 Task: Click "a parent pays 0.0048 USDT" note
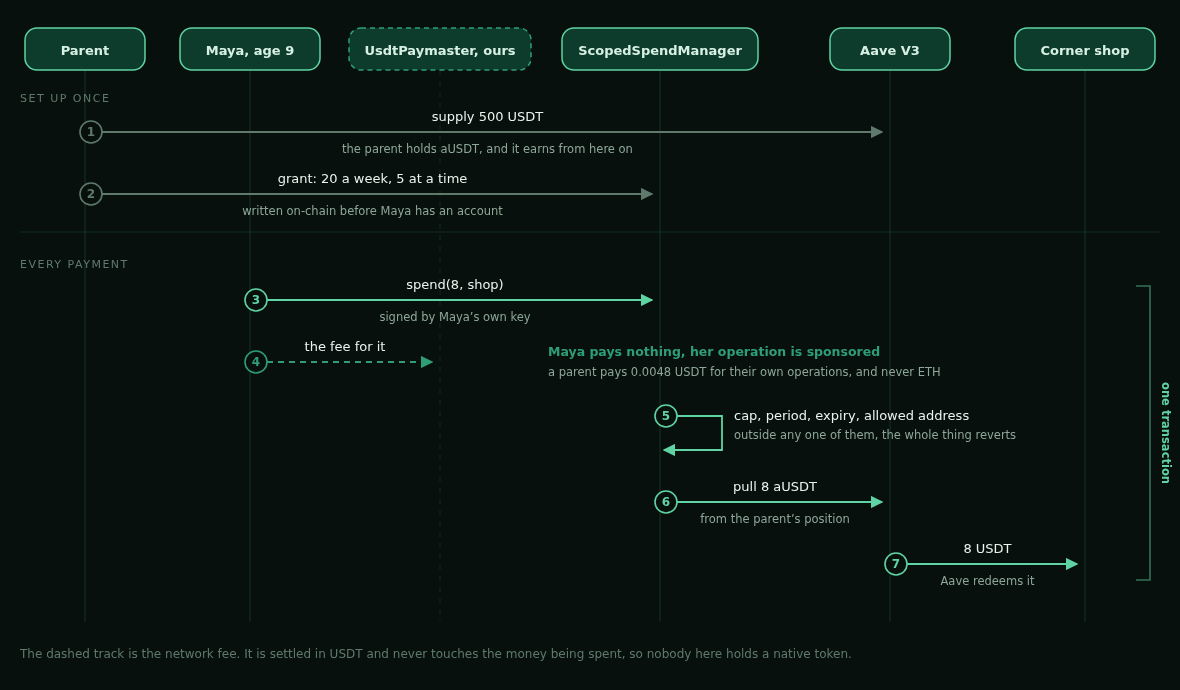click(744, 372)
